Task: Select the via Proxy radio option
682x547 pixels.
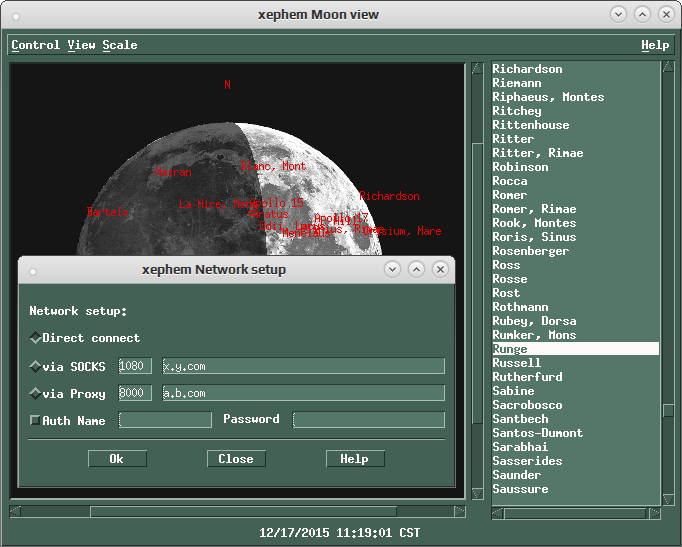Action: click(x=67, y=394)
